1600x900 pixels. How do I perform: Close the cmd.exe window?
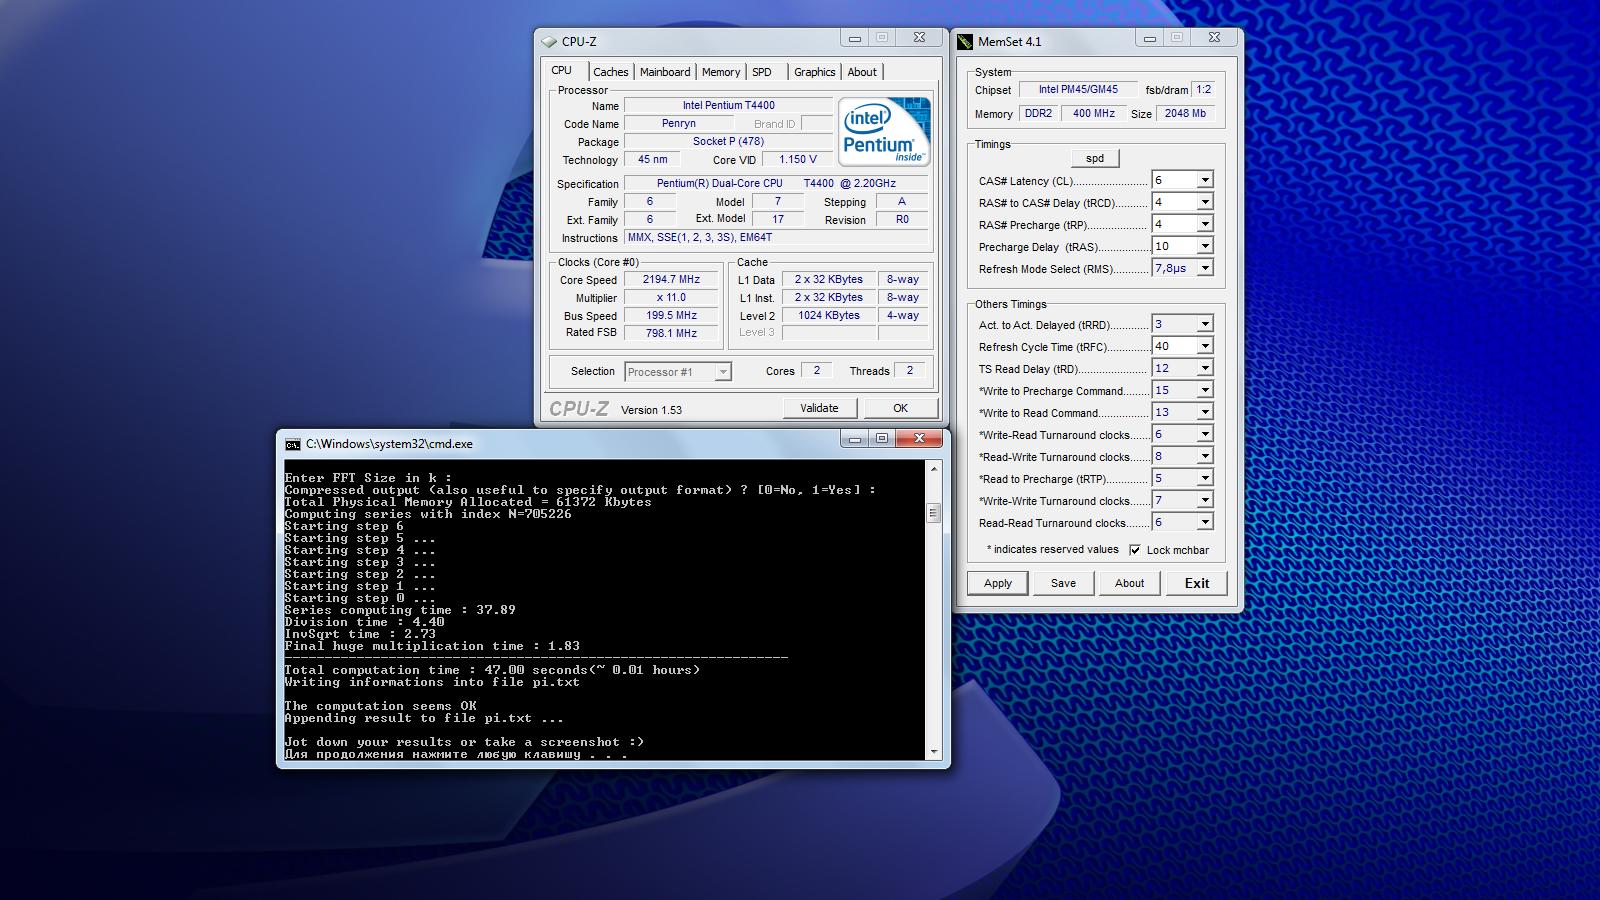pyautogui.click(x=918, y=439)
